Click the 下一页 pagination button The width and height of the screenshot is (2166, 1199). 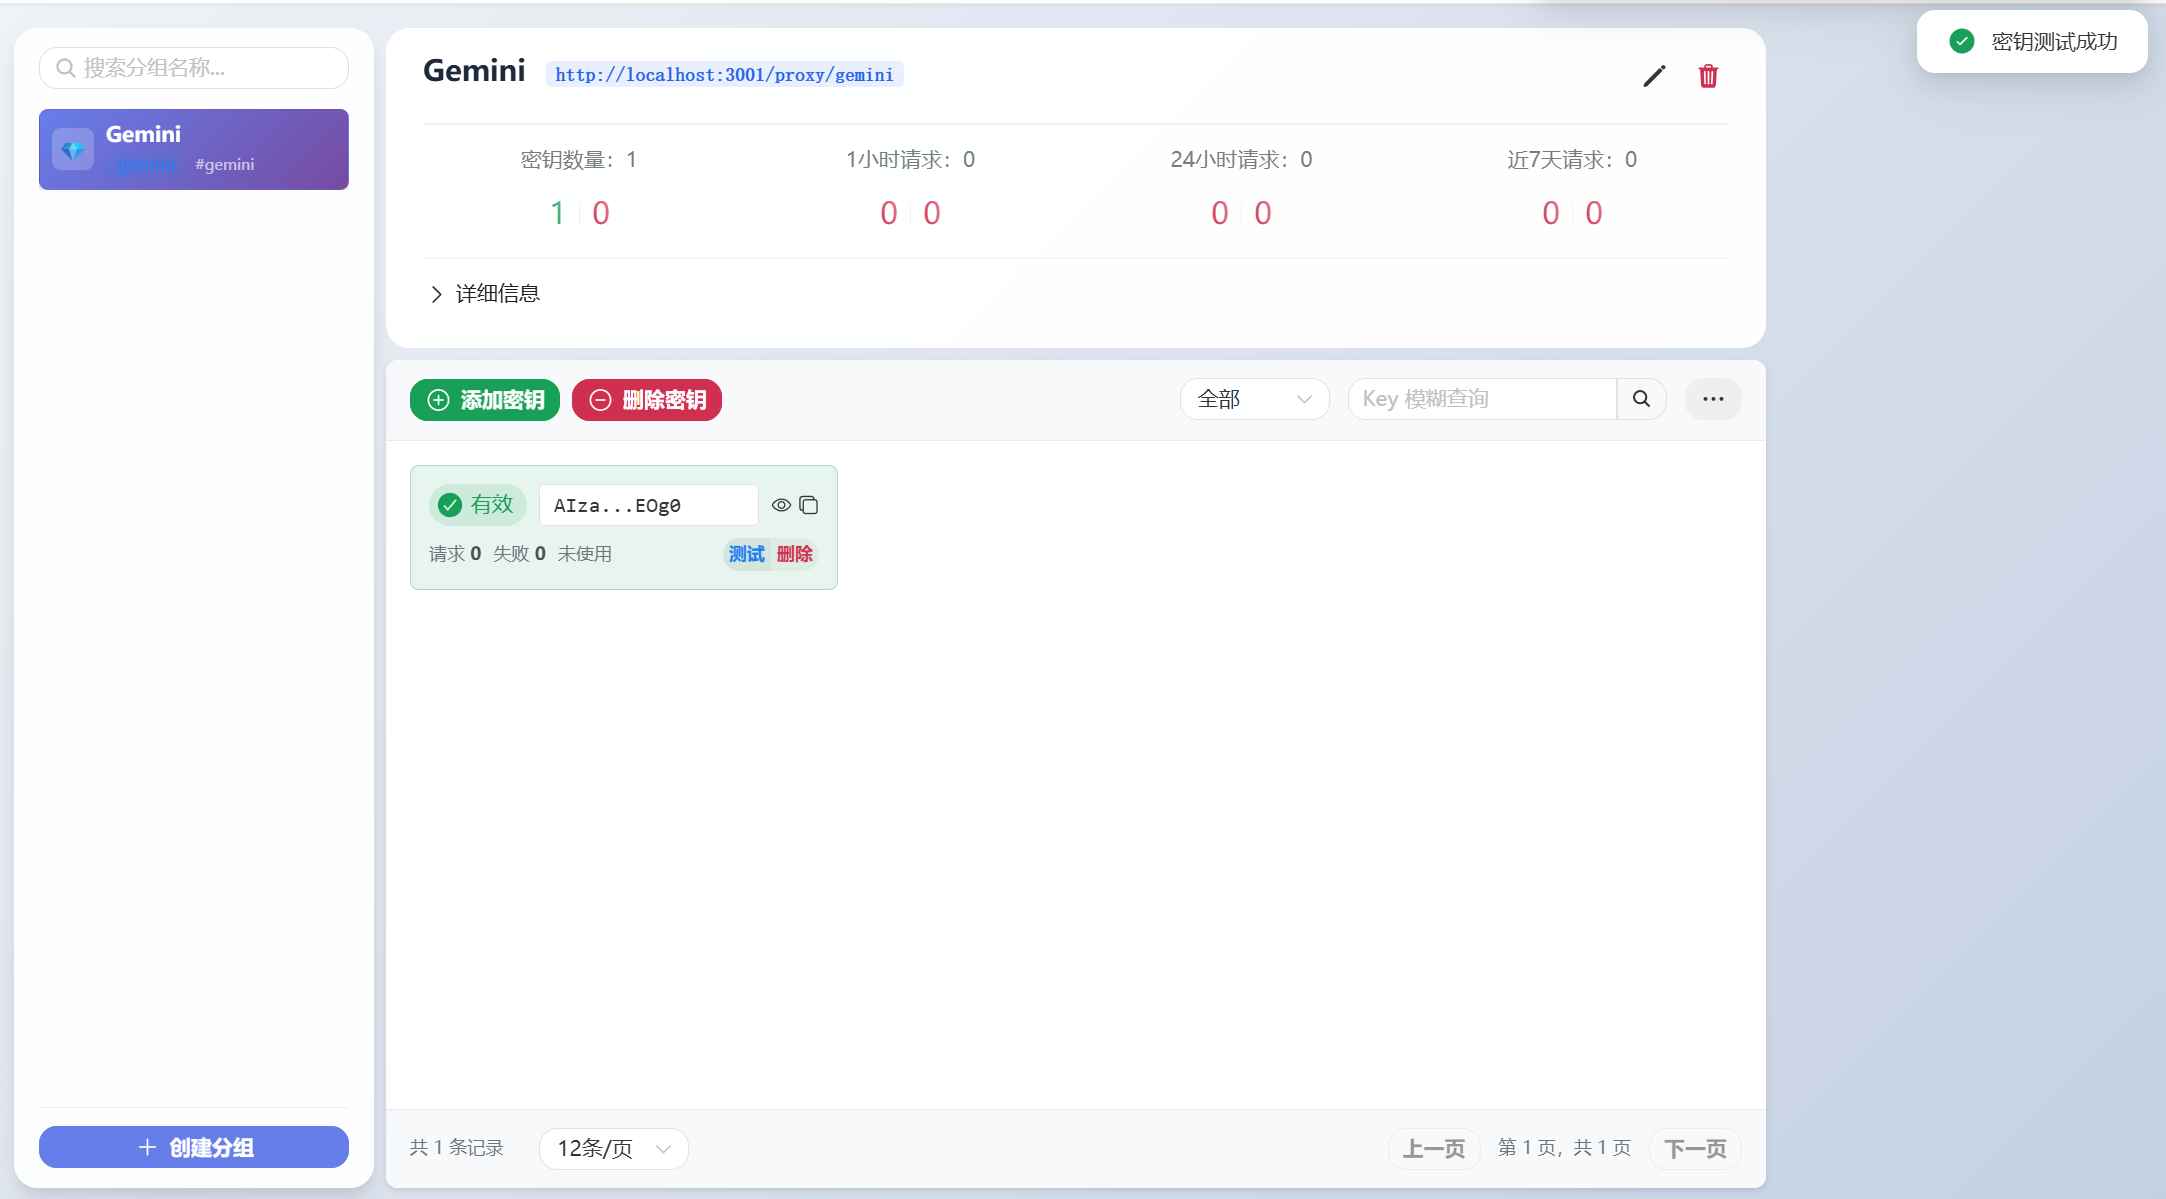point(1695,1148)
